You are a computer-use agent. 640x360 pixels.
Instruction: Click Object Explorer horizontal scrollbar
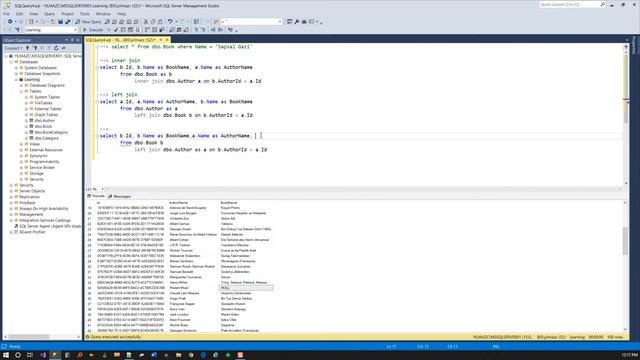29,337
